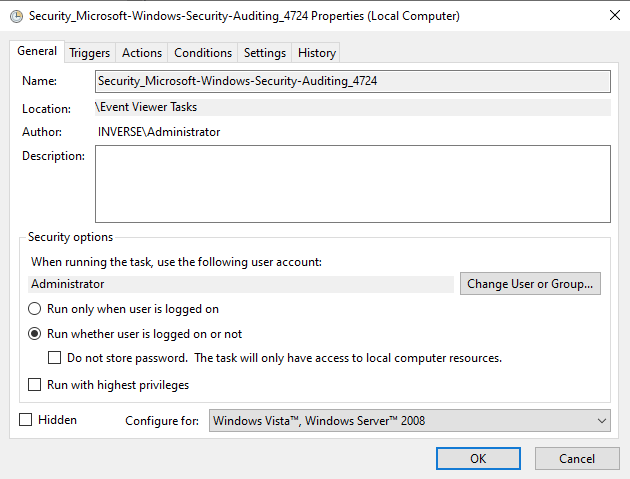Expand the Configure for dropdown
Viewport: 630px width, 479px height.
pyautogui.click(x=409, y=421)
